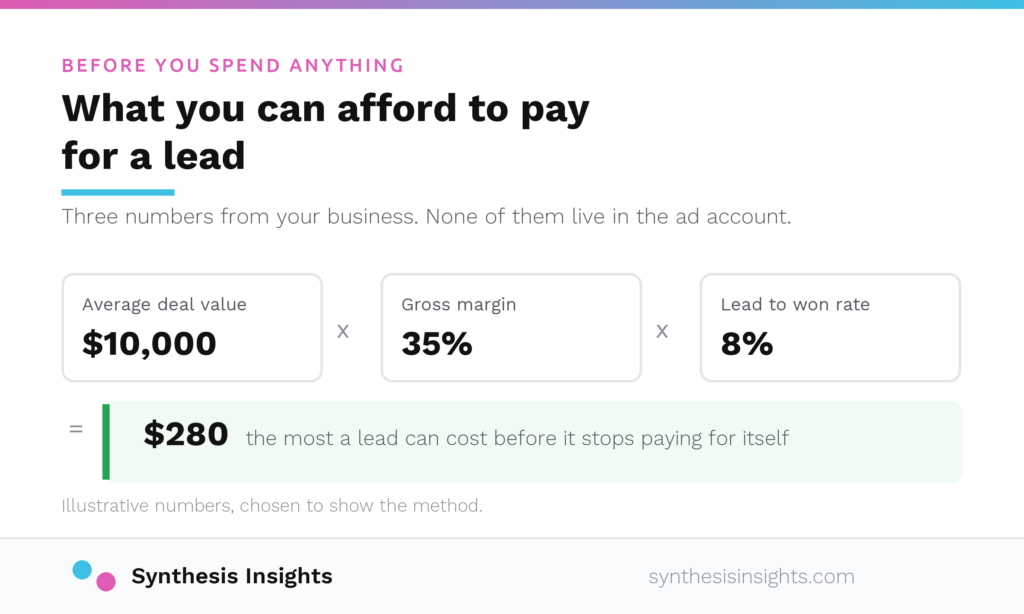Select the Gross margin card
Image resolution: width=1024 pixels, height=614 pixels.
point(511,327)
